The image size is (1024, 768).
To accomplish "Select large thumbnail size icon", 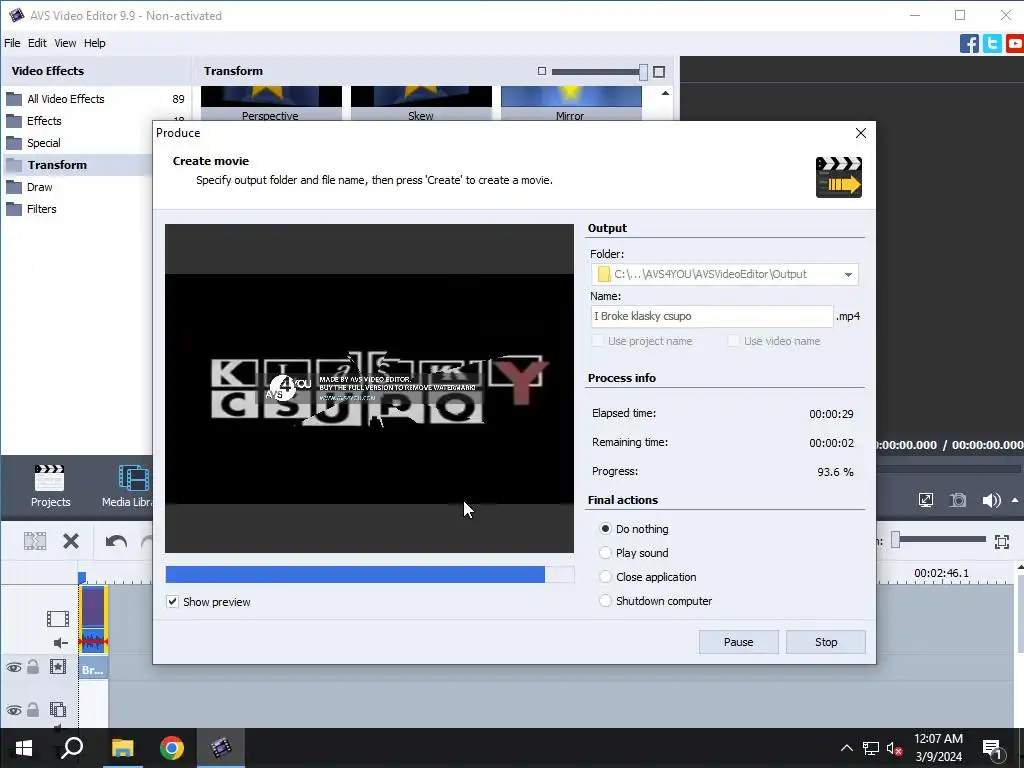I will [x=659, y=72].
